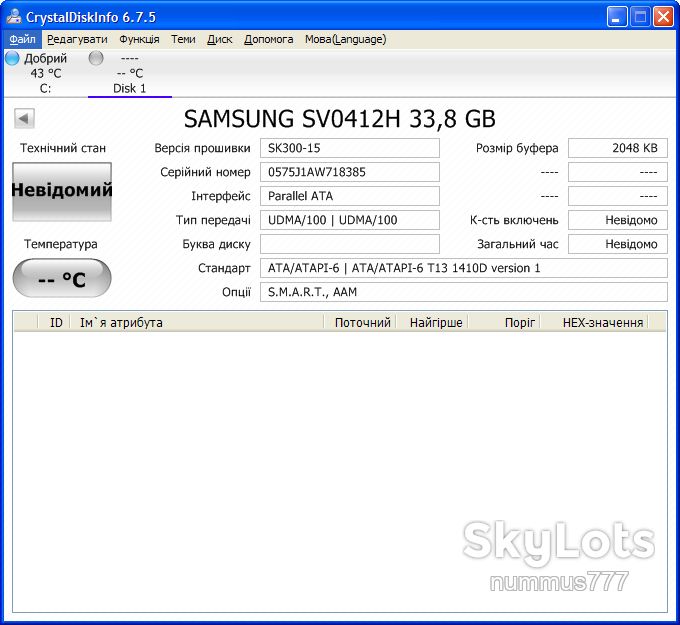This screenshot has width=680, height=625.
Task: Click the firmware field SK300-15
Action: point(350,148)
